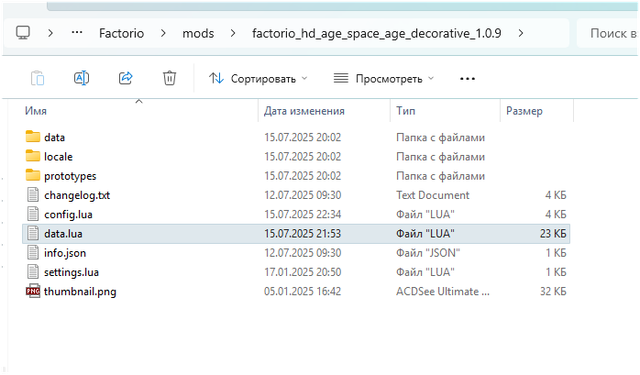
Task: Expand the chevron after Factorio
Action: click(163, 33)
